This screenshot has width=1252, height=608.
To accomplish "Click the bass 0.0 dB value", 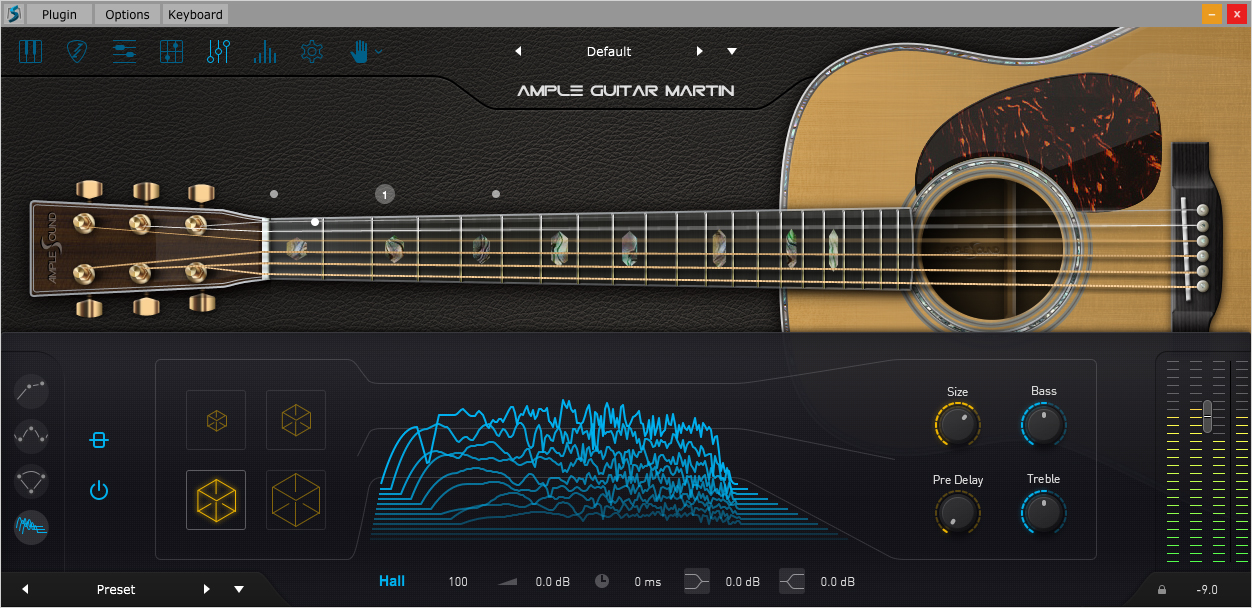I will [x=743, y=582].
